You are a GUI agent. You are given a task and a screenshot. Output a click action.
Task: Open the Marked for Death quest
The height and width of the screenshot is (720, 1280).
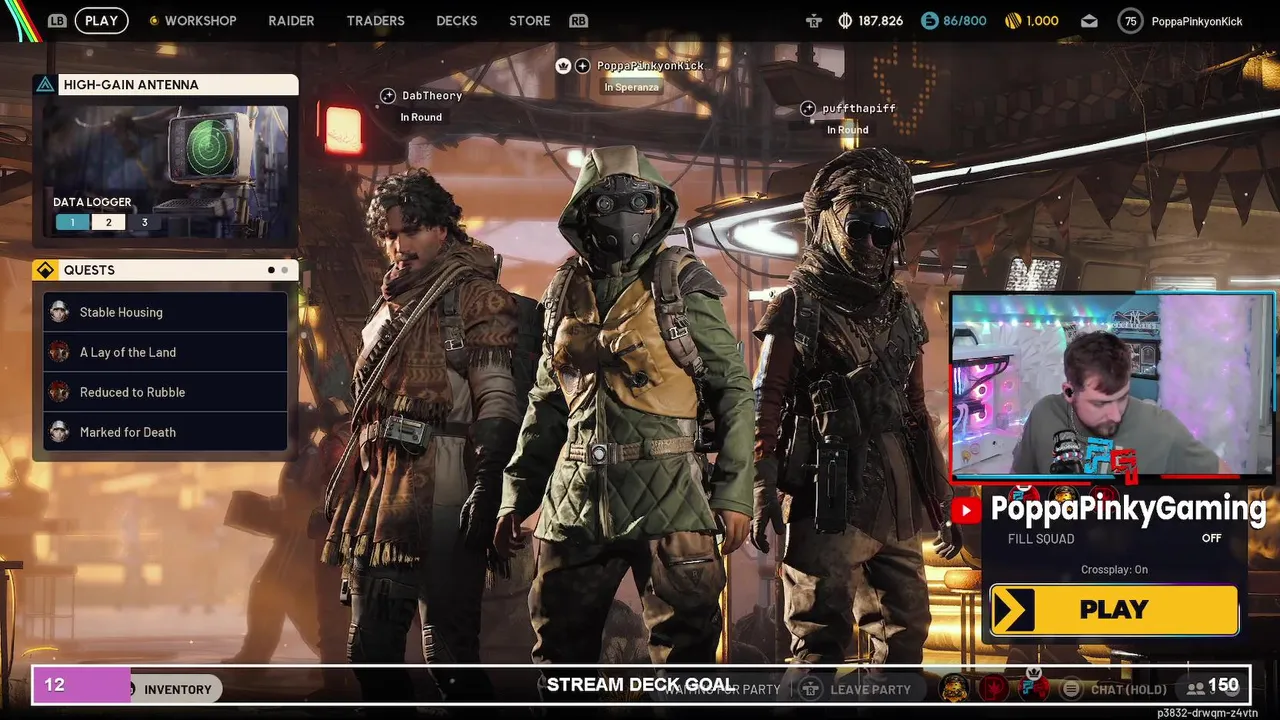tap(165, 432)
